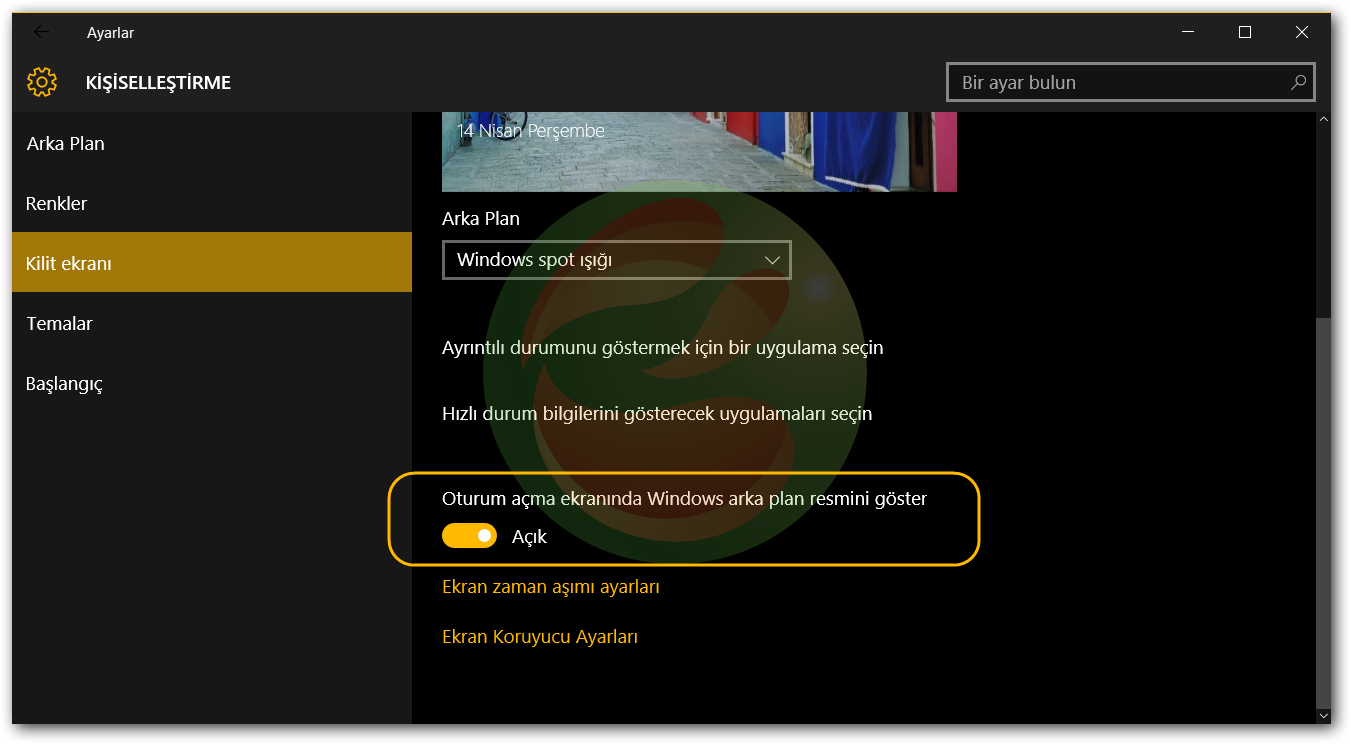The width and height of the screenshot is (1351, 744).
Task: Click the search magnifier icon
Action: [1298, 82]
